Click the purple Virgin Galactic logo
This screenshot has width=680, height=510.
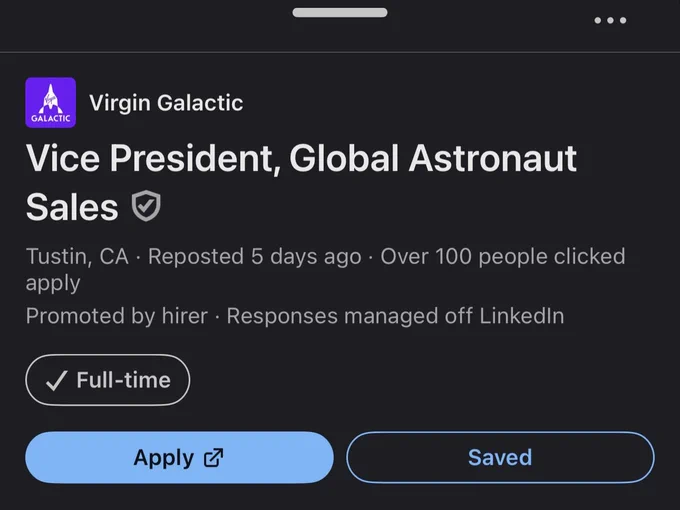click(51, 102)
